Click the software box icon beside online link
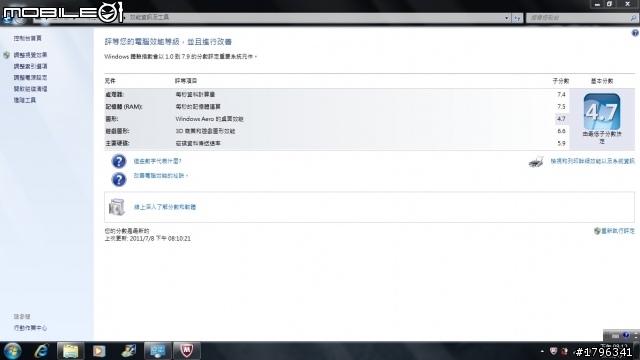Image resolution: width=640 pixels, height=360 pixels. coord(117,207)
